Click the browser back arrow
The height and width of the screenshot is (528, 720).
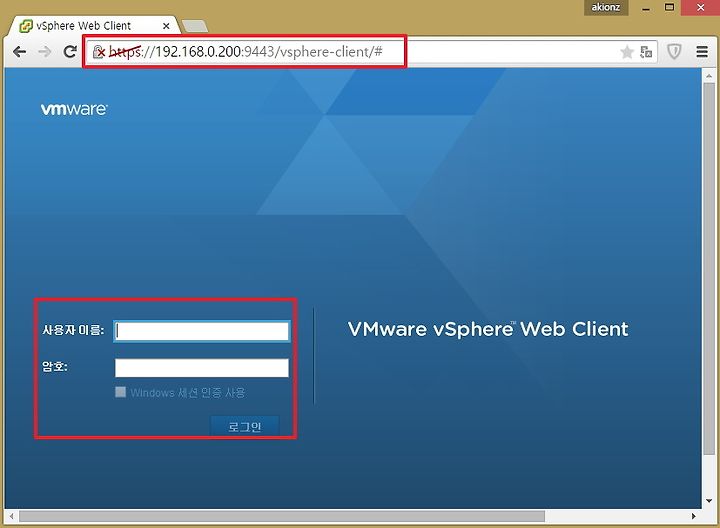(x=20, y=52)
